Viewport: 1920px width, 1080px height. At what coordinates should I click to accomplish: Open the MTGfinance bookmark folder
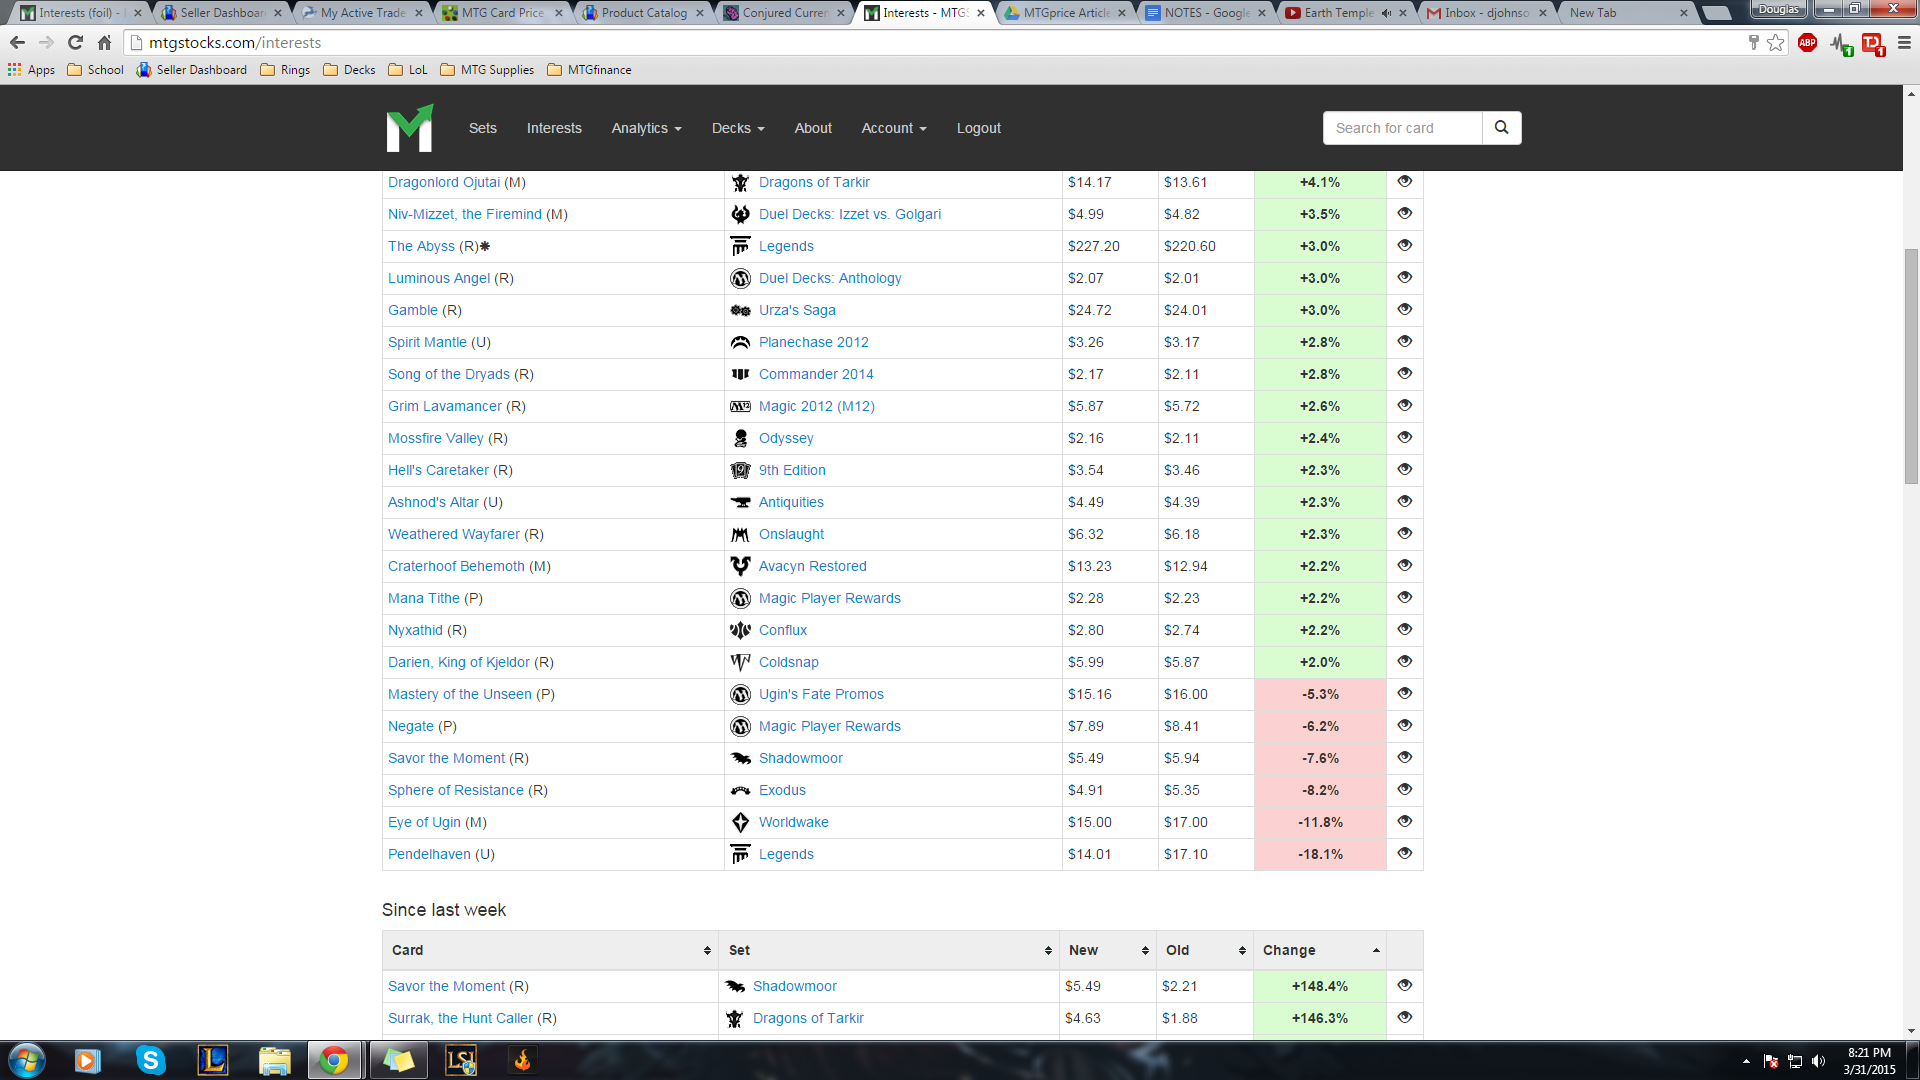point(589,70)
